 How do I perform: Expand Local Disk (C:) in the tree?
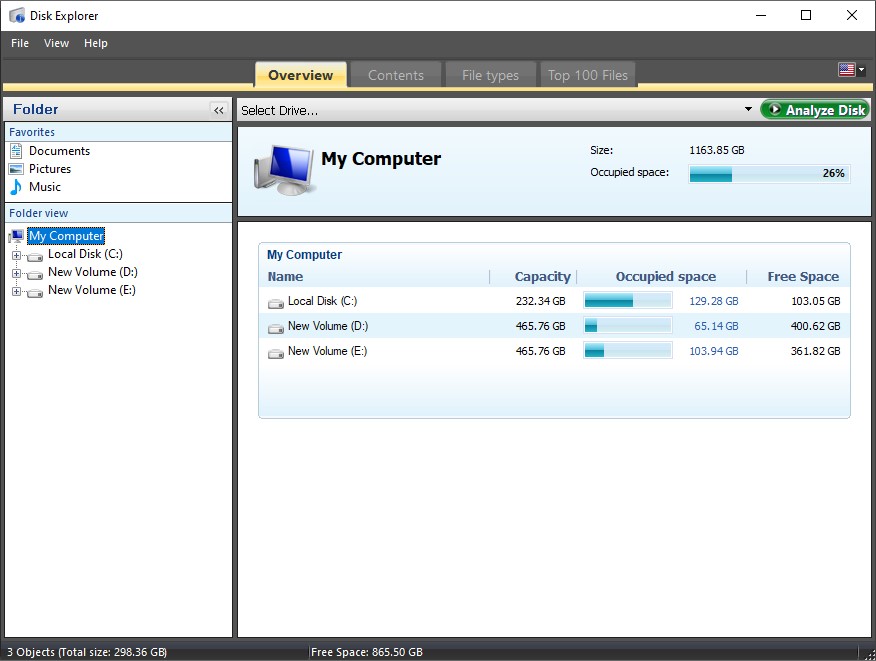coord(17,253)
